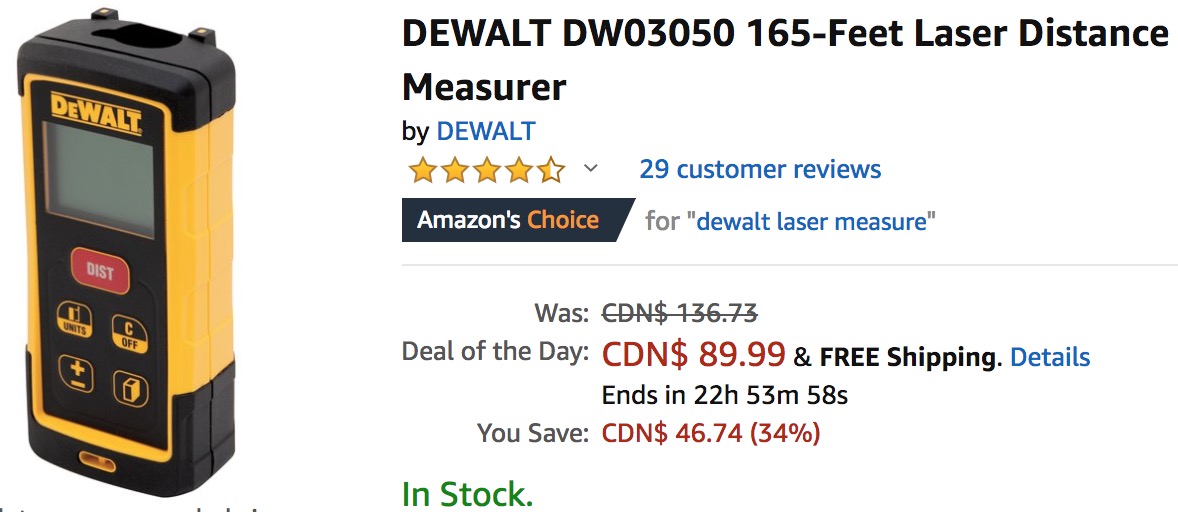Click the DEWALT DW03050 product title
This screenshot has width=1178, height=512.
785,60
